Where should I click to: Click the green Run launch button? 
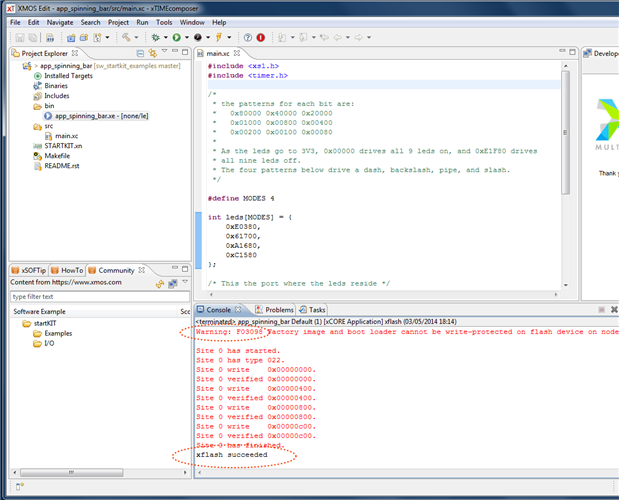176,37
